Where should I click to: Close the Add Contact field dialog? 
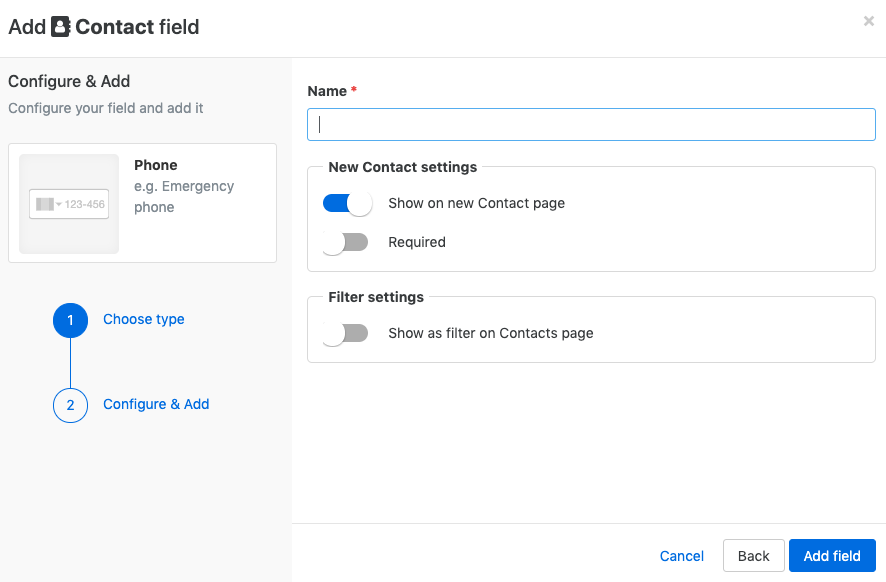point(868,21)
